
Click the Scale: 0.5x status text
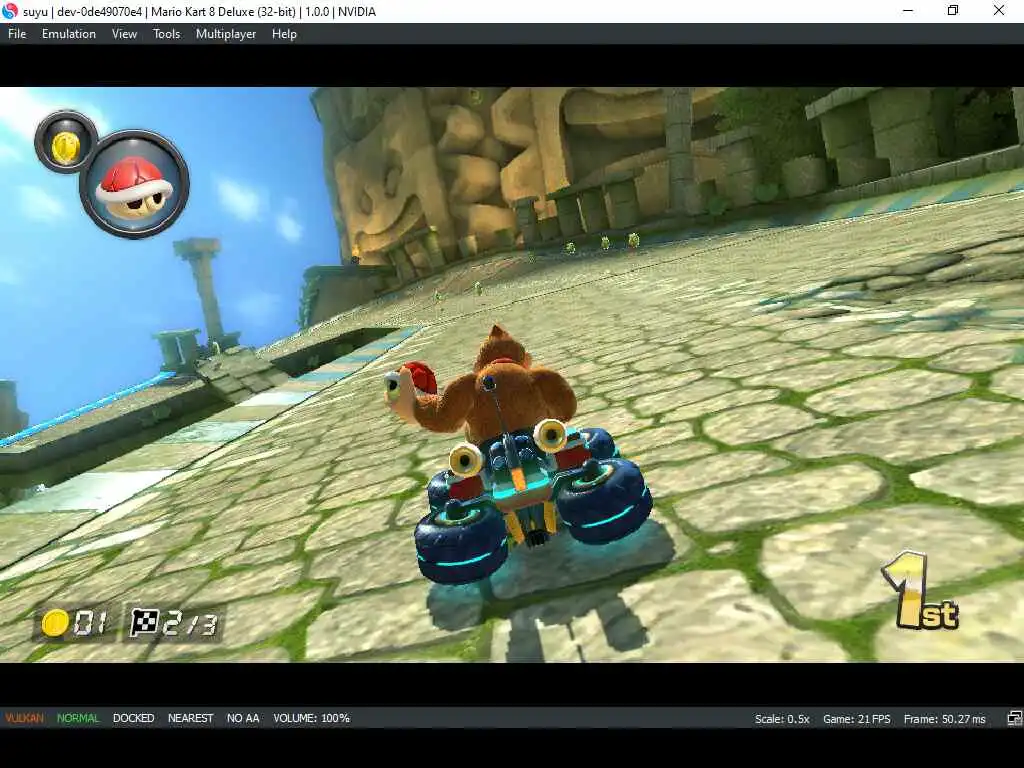782,719
